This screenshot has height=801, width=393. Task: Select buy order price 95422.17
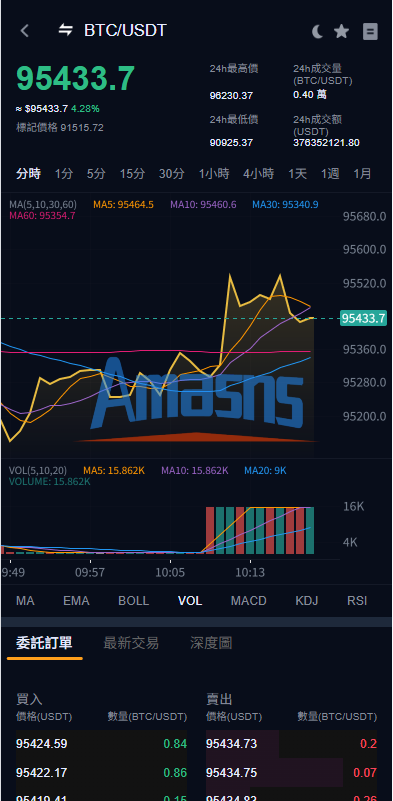pos(41,772)
